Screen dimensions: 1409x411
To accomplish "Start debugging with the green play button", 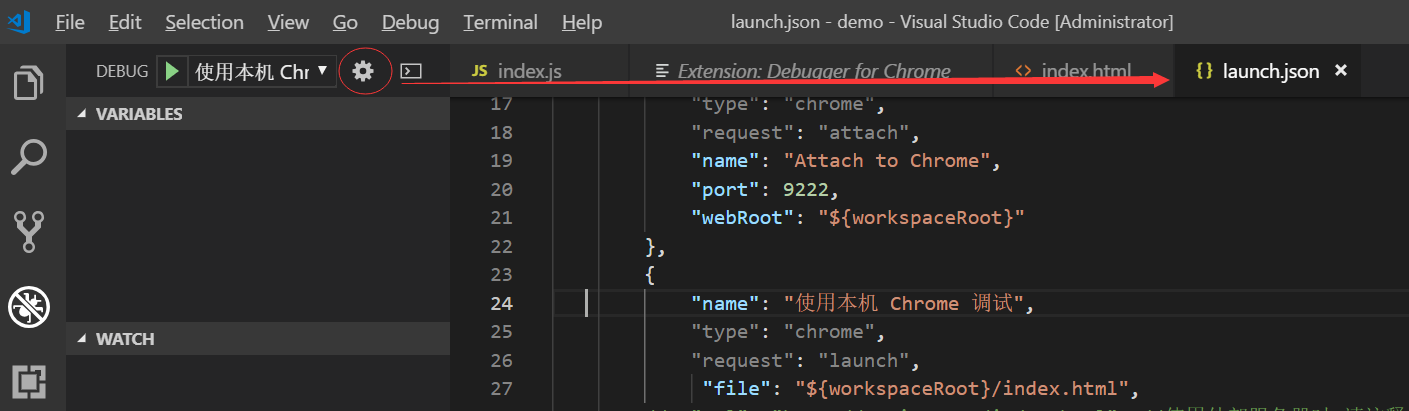I will pyautogui.click(x=172, y=71).
